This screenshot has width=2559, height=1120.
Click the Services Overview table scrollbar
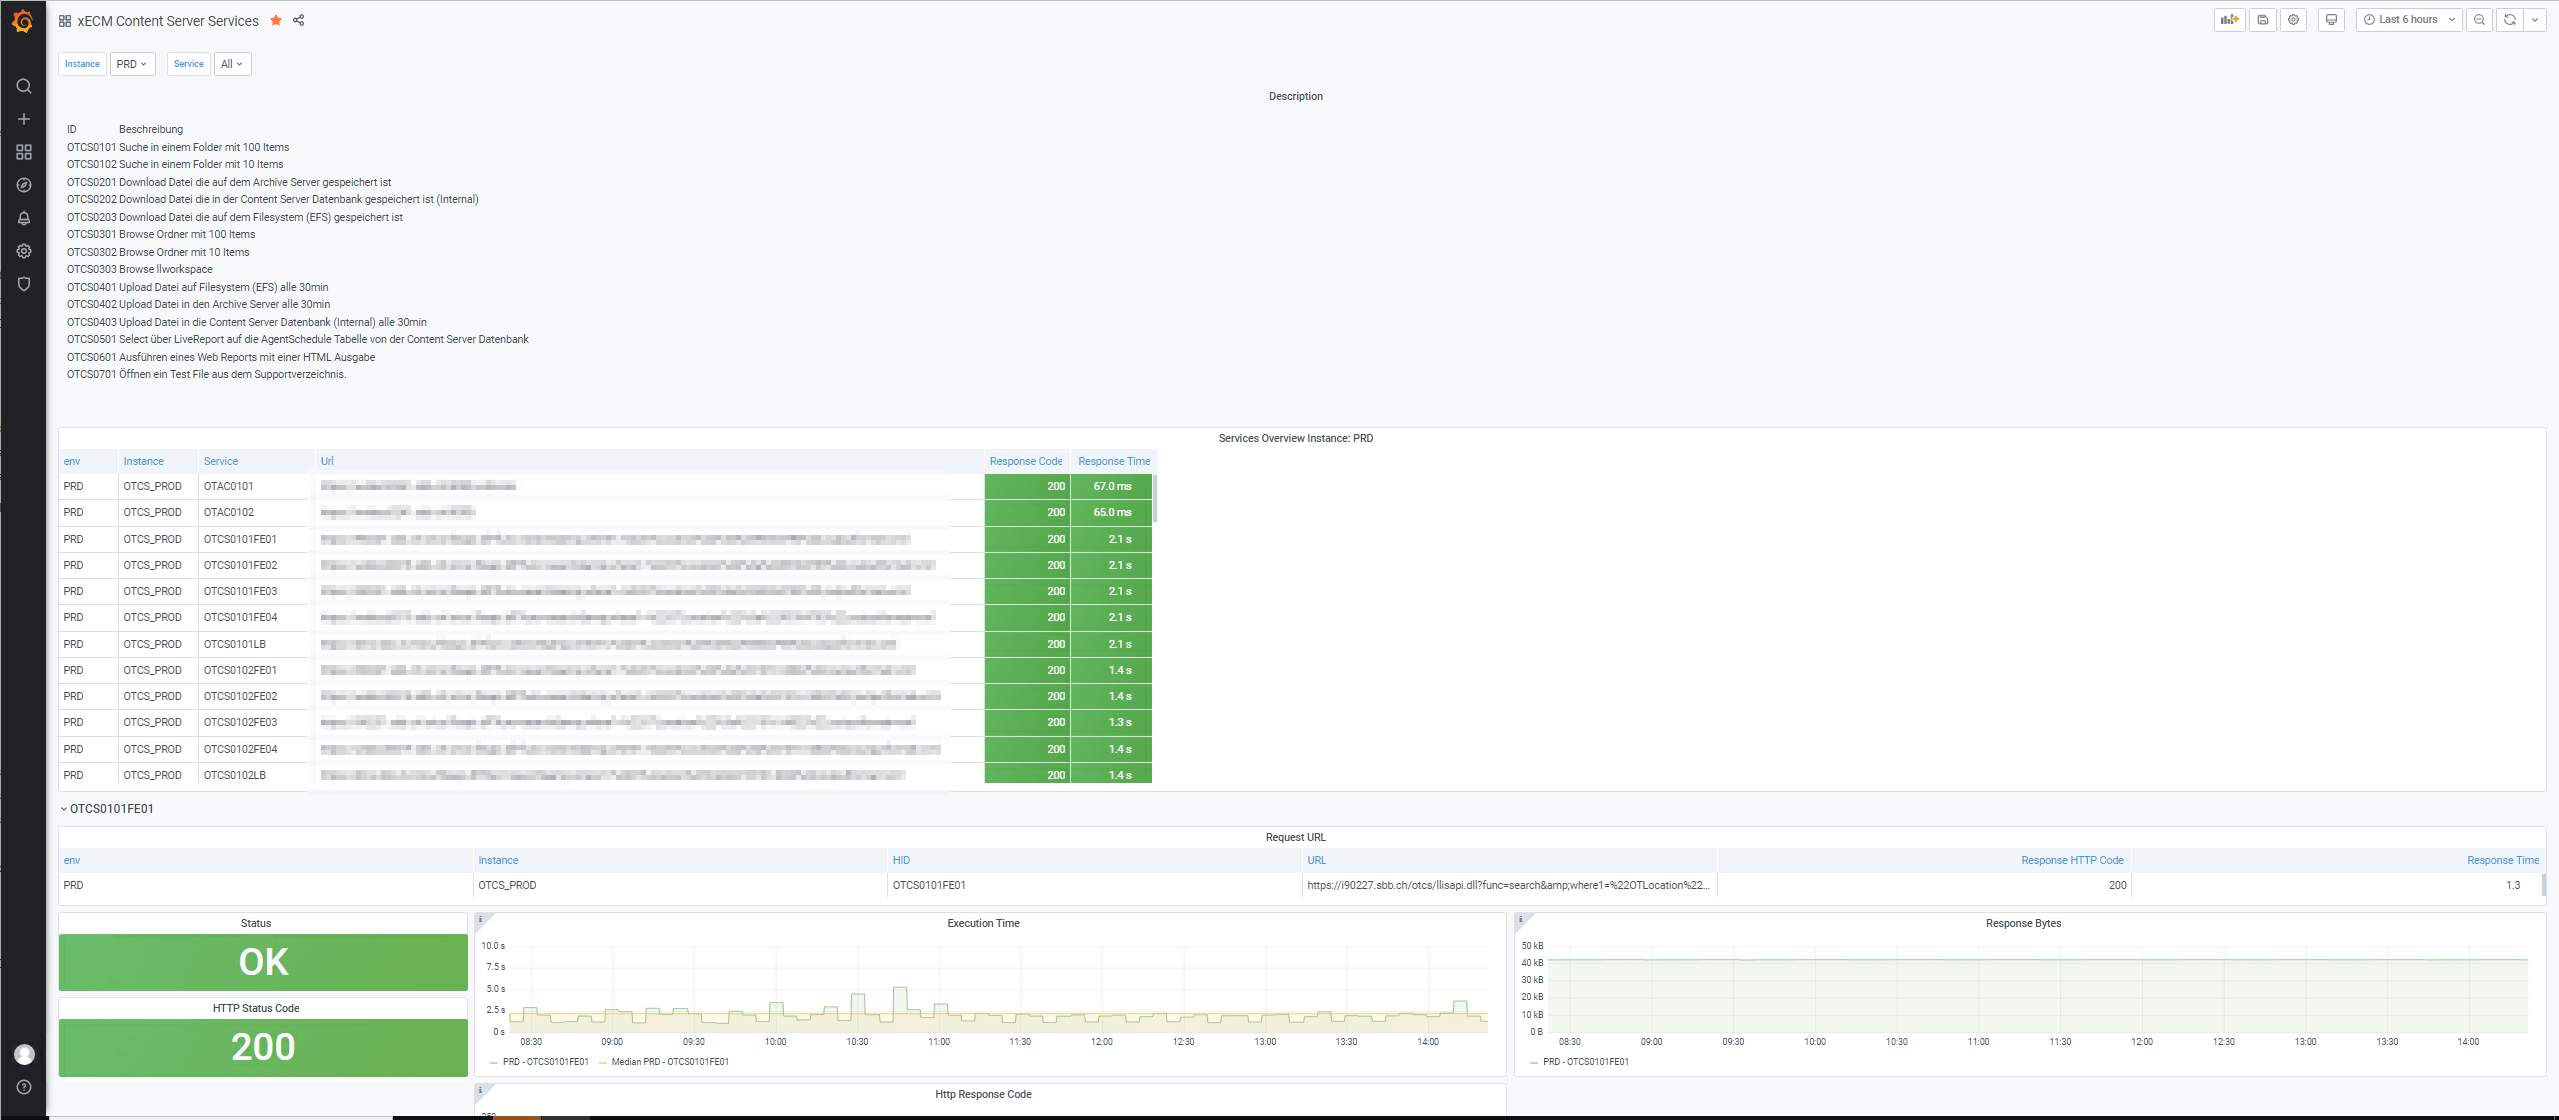coord(1155,498)
